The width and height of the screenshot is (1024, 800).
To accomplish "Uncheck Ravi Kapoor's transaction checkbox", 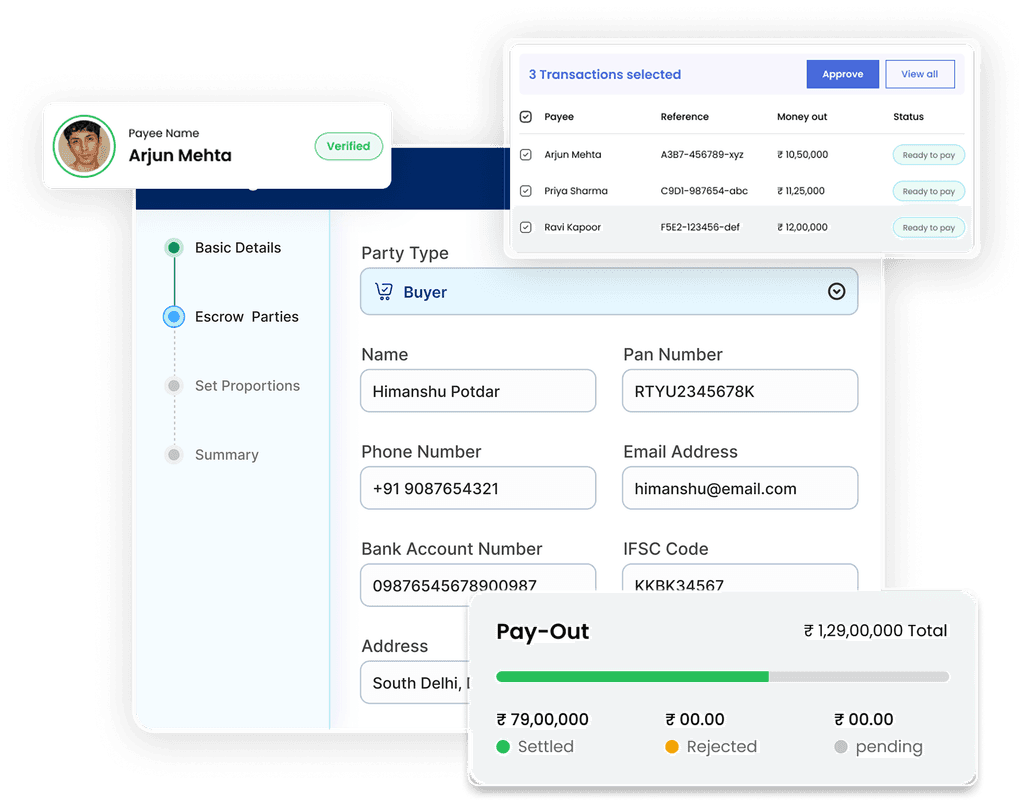I will coord(525,227).
